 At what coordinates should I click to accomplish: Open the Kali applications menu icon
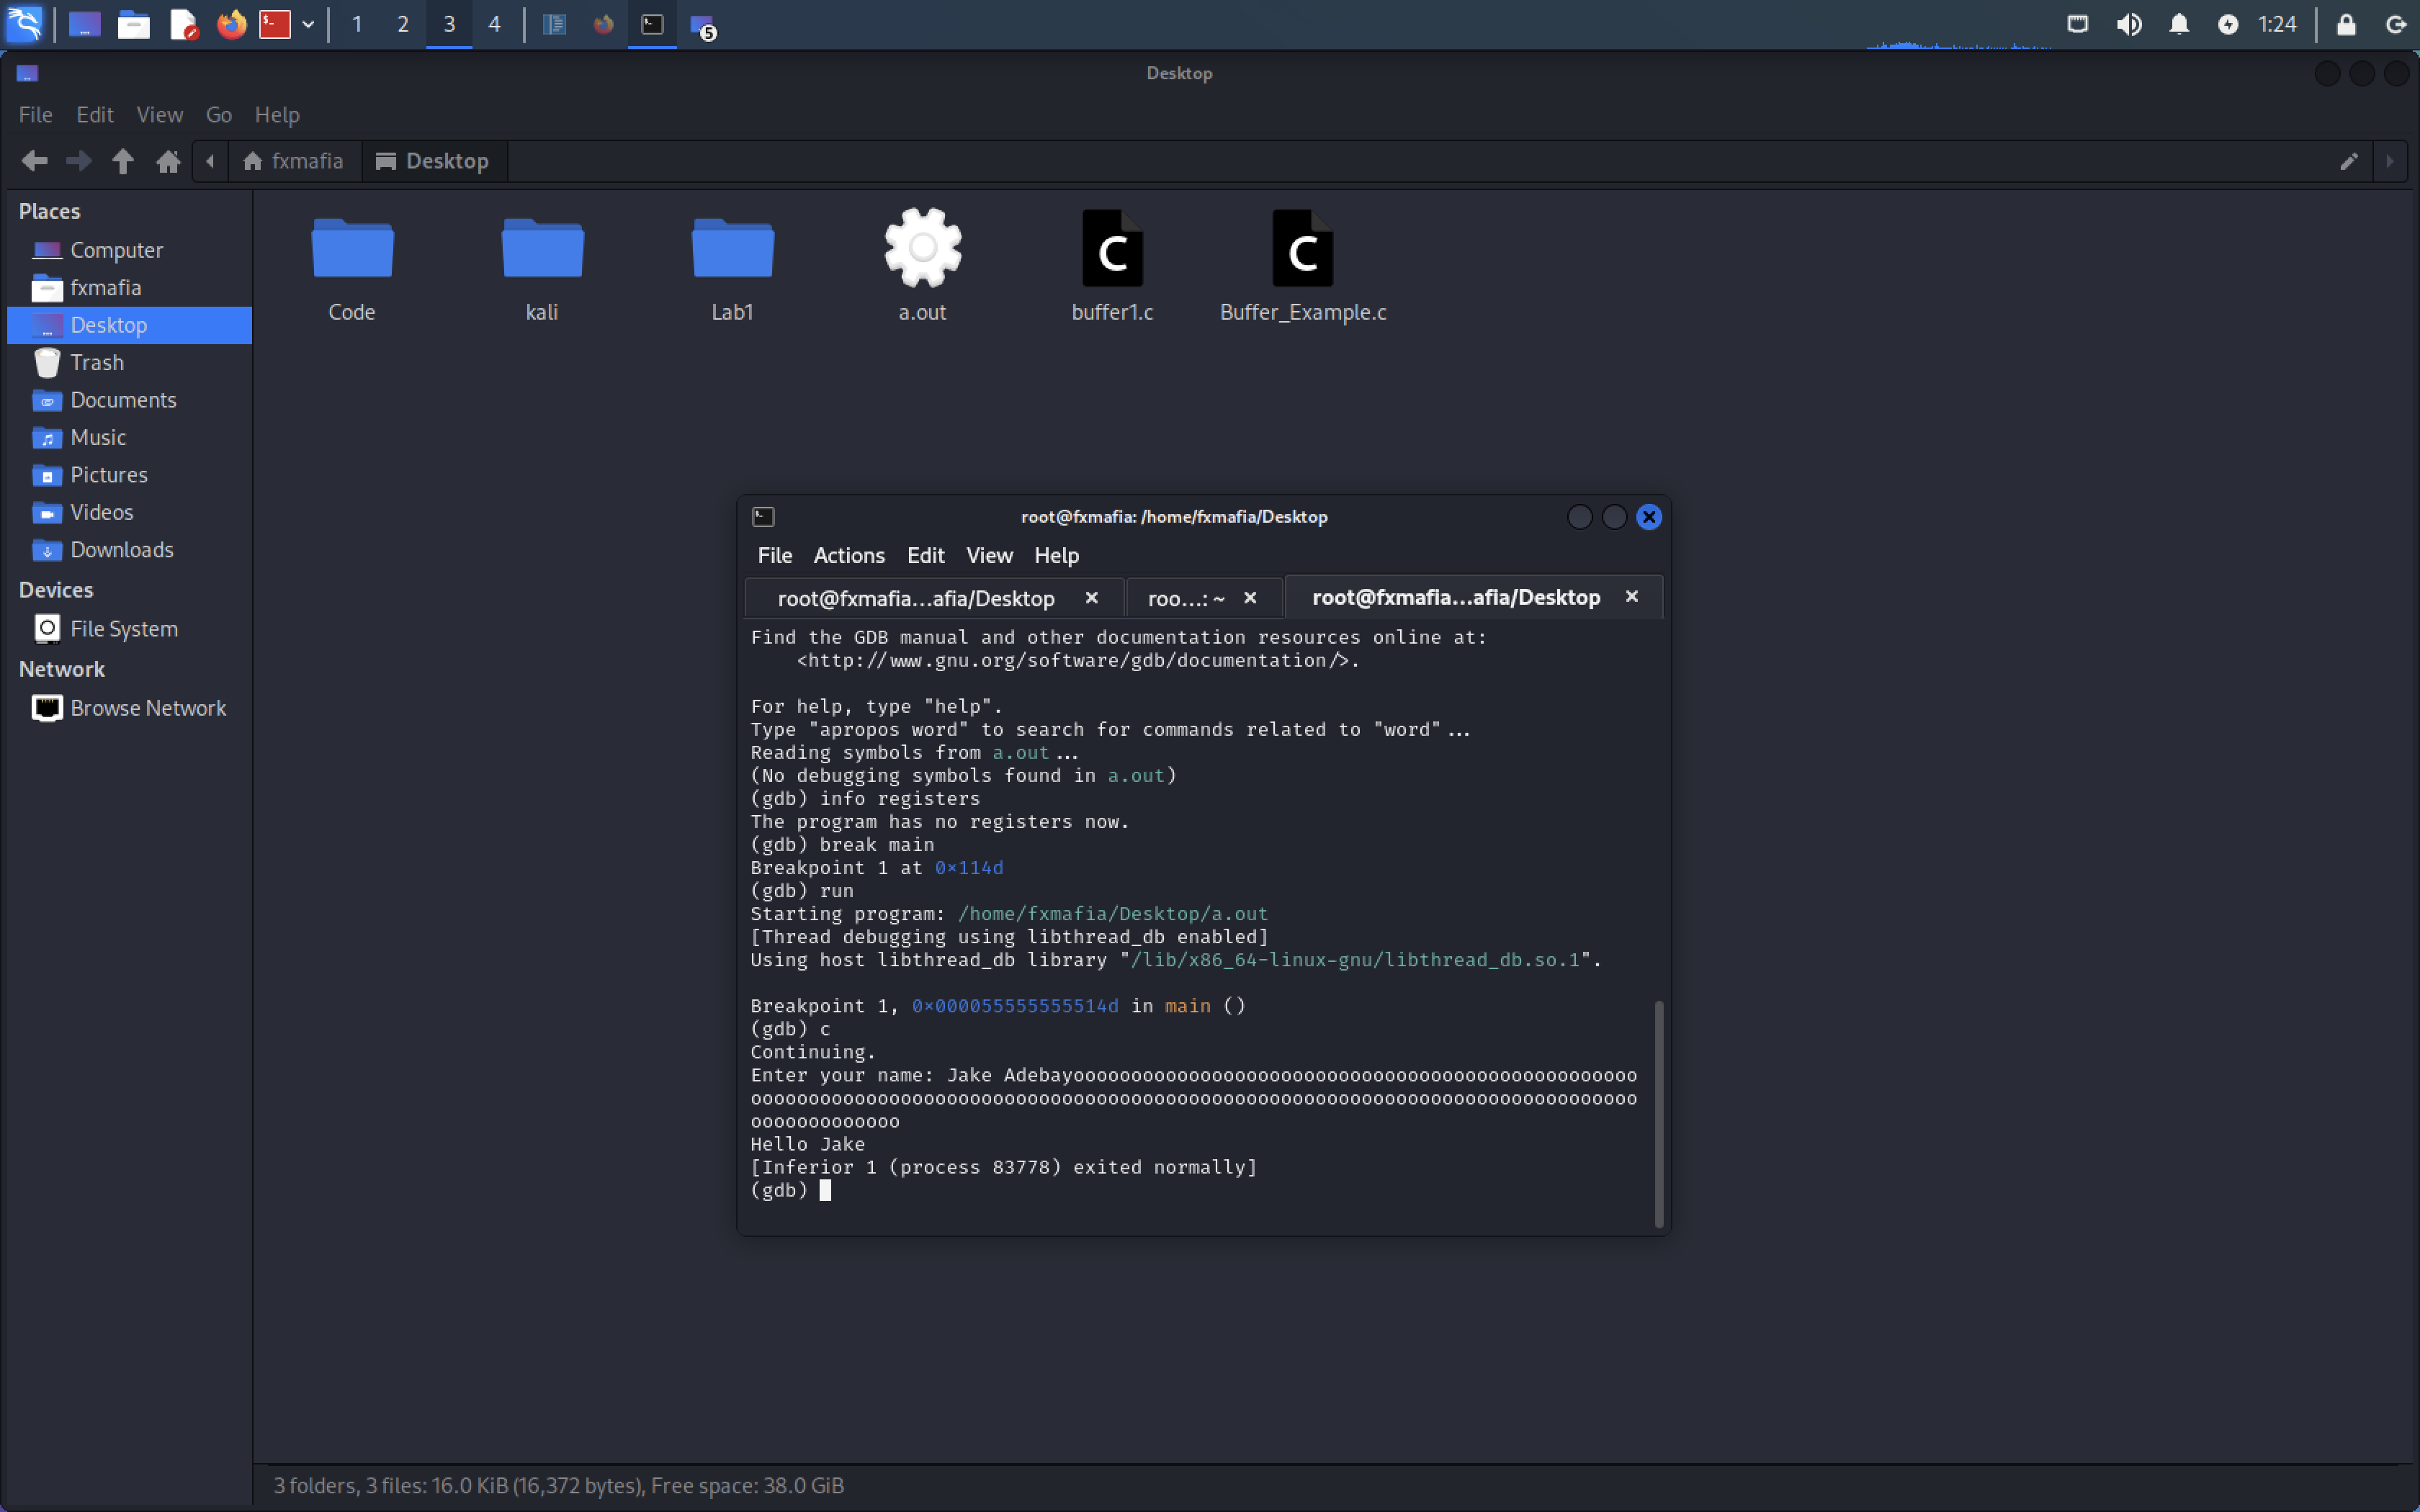pos(24,24)
